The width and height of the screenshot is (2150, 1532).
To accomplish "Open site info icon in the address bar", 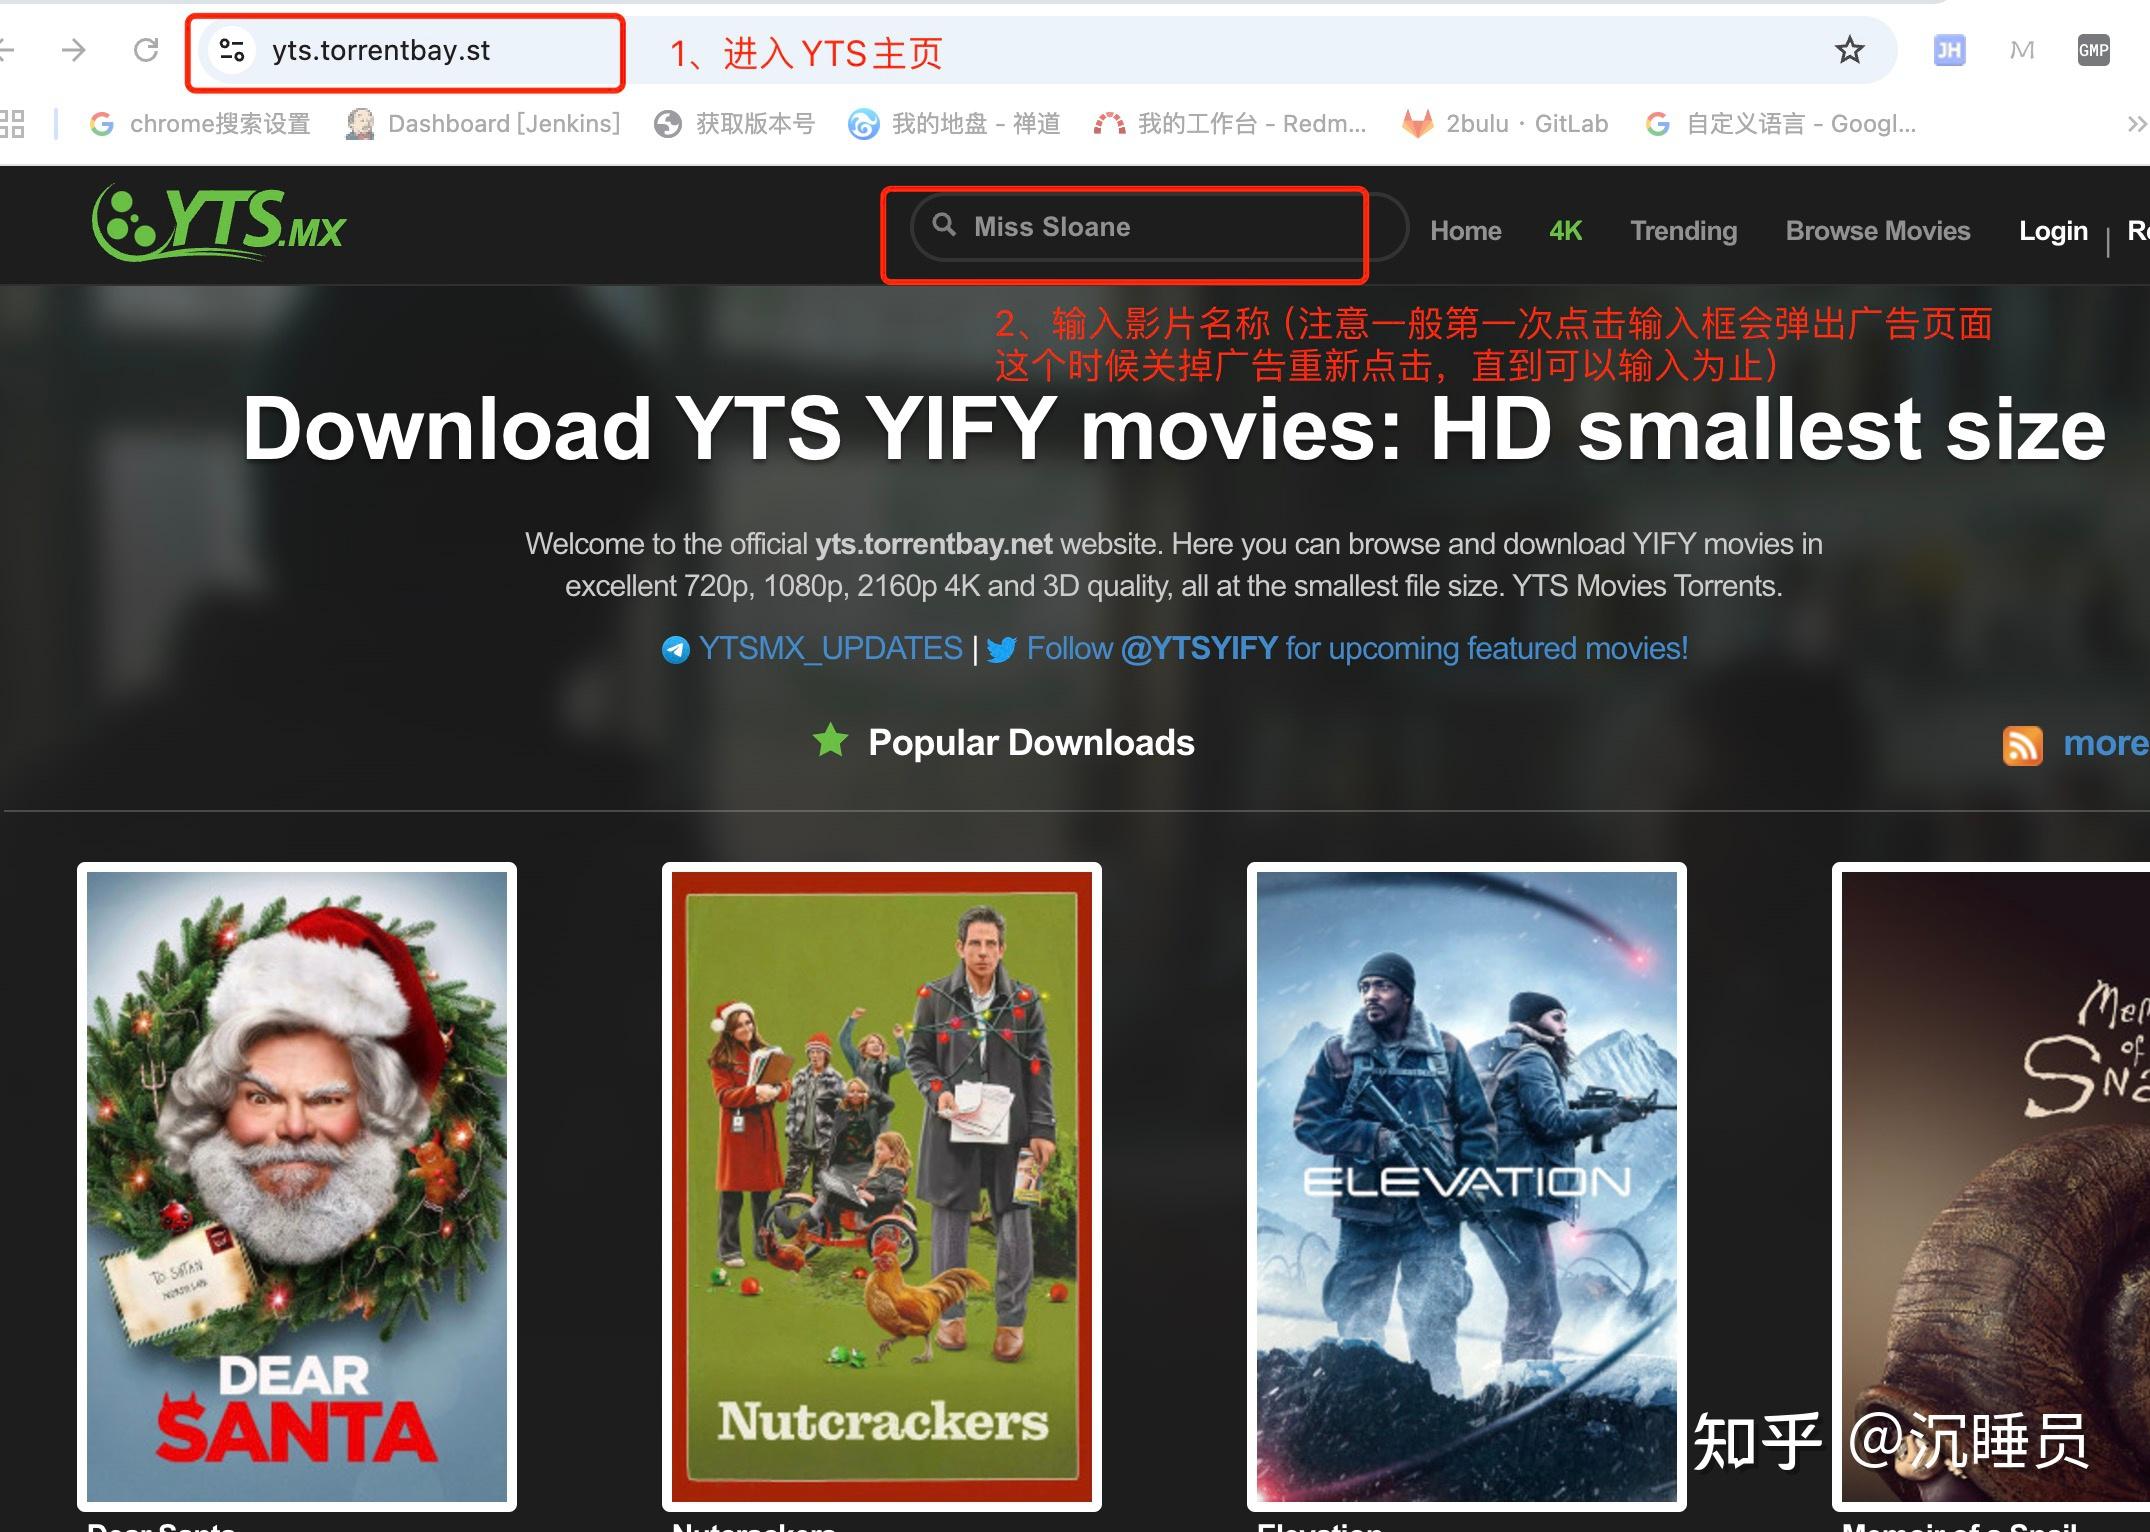I will [232, 50].
